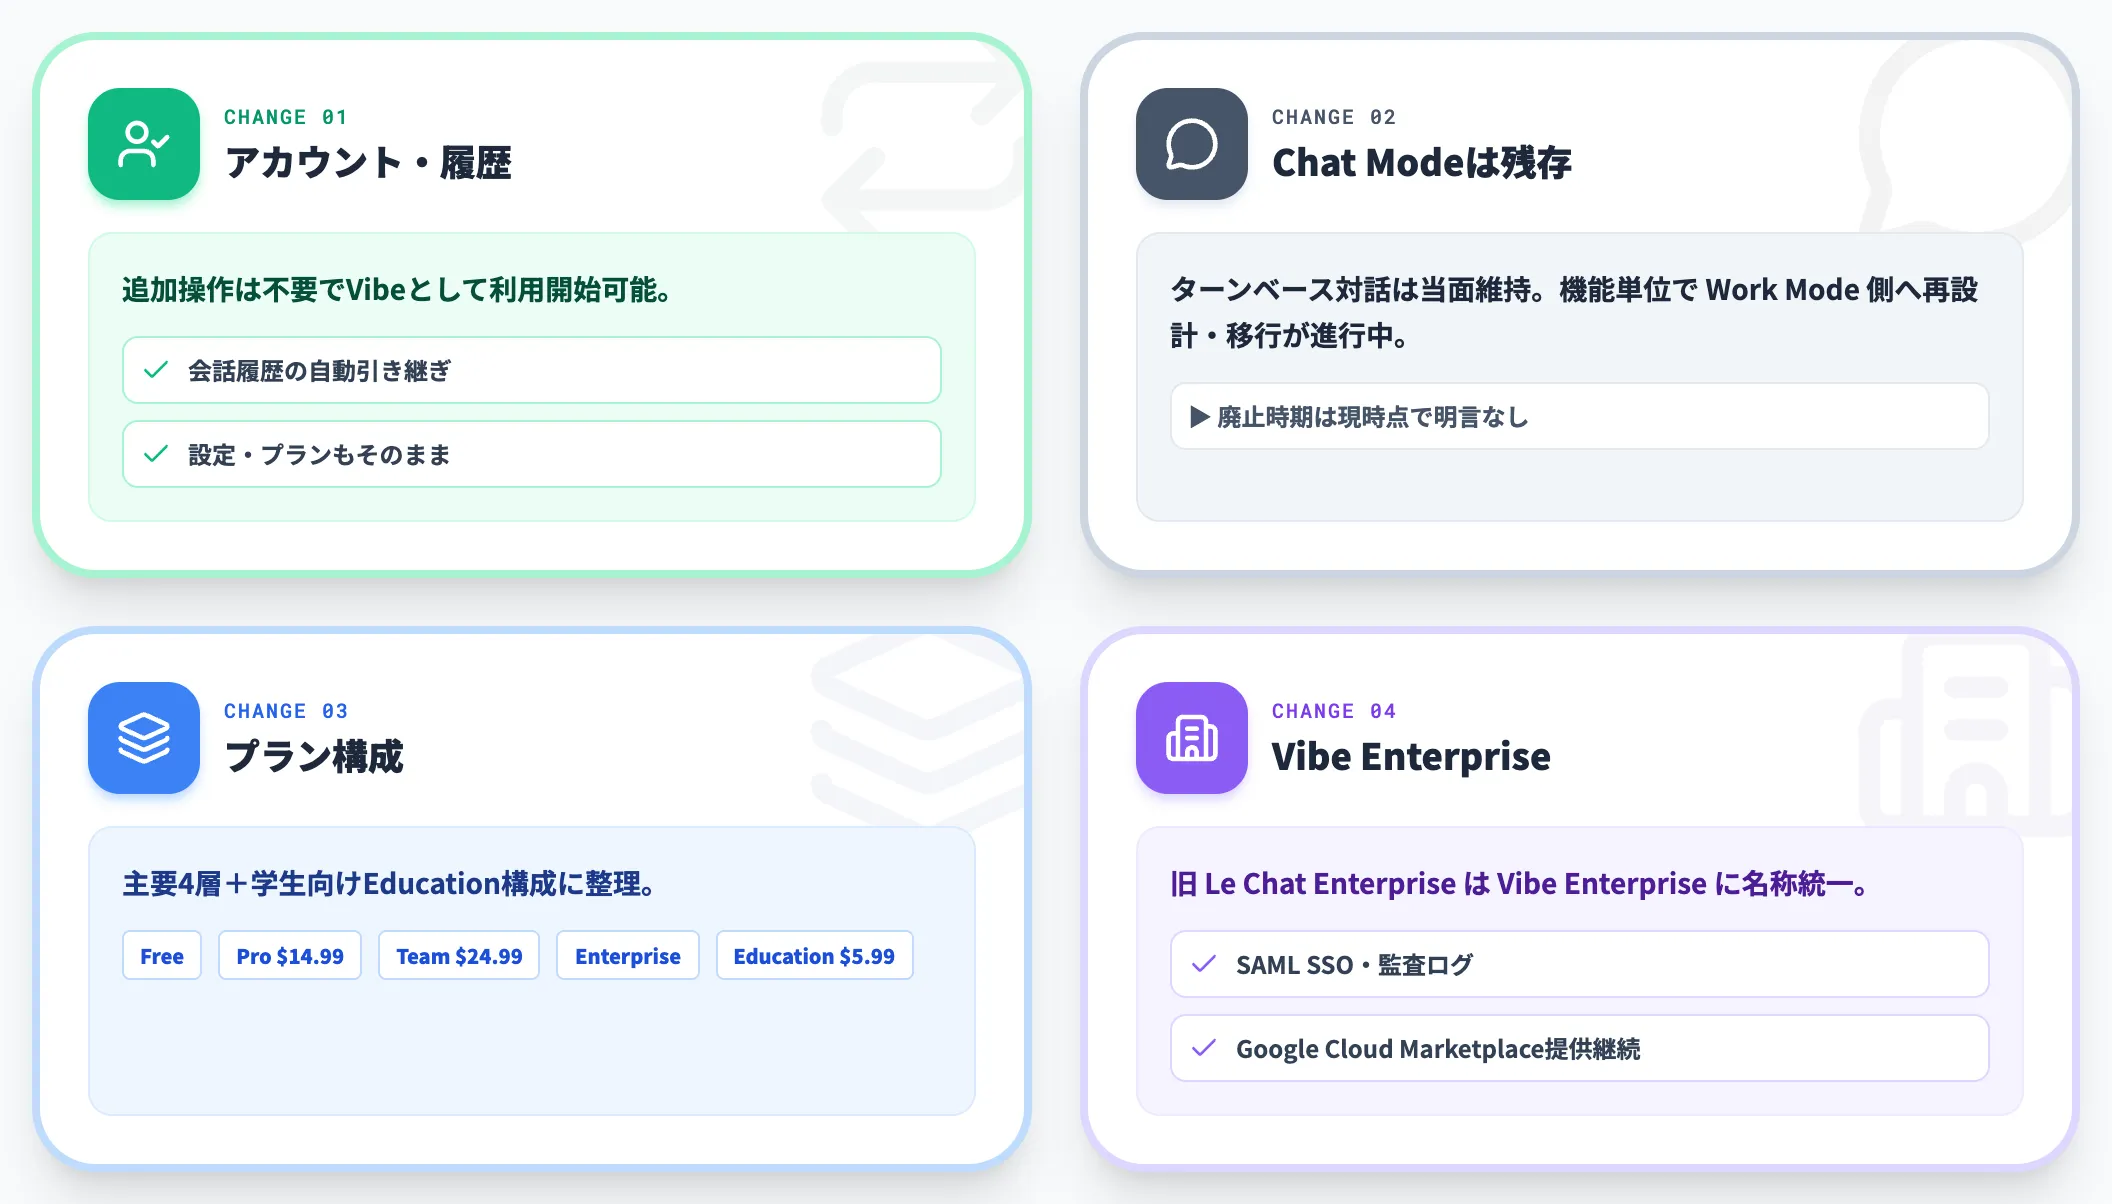
Task: Click the checkmark beside 会話履歴の自動引き継ぎ
Action: pos(156,370)
